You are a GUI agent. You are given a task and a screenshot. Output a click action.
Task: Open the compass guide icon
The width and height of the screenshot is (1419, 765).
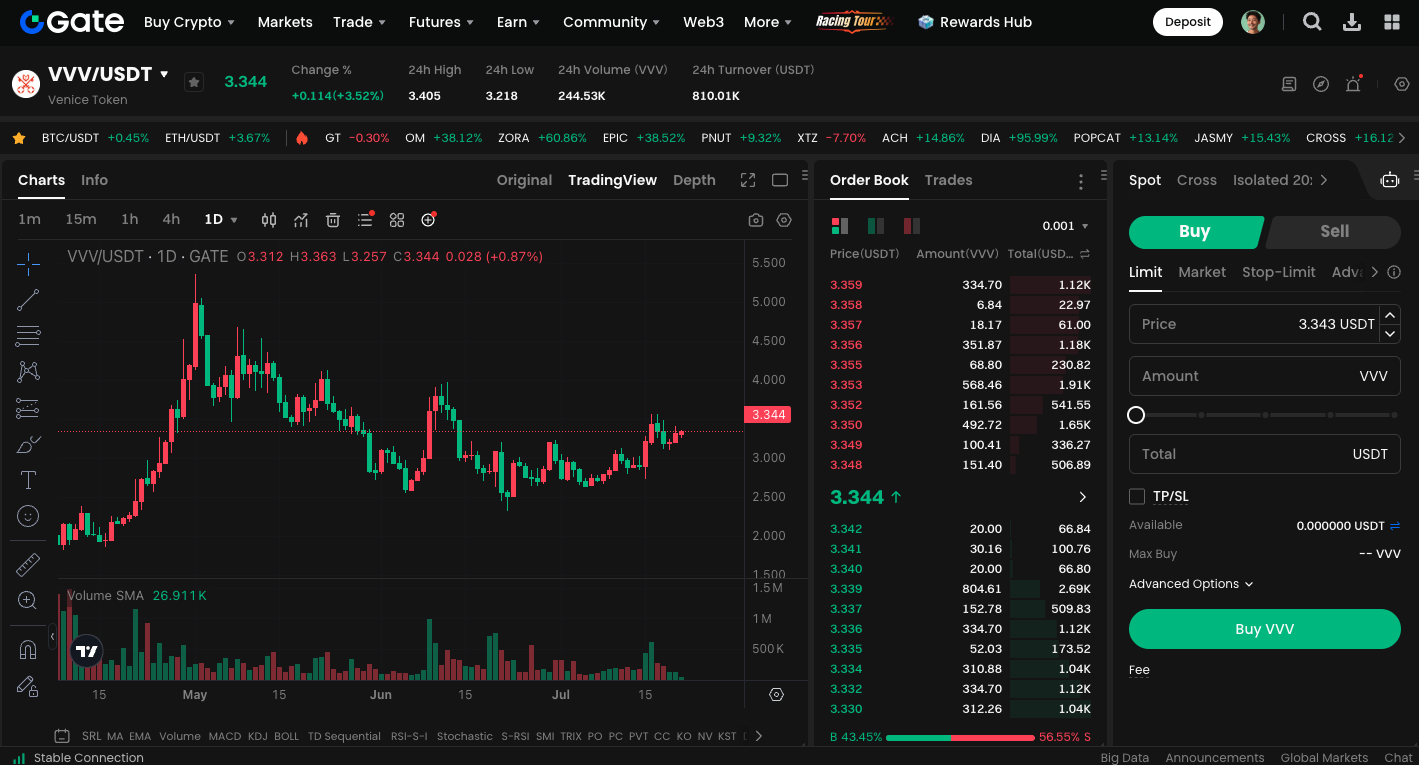pos(1321,84)
